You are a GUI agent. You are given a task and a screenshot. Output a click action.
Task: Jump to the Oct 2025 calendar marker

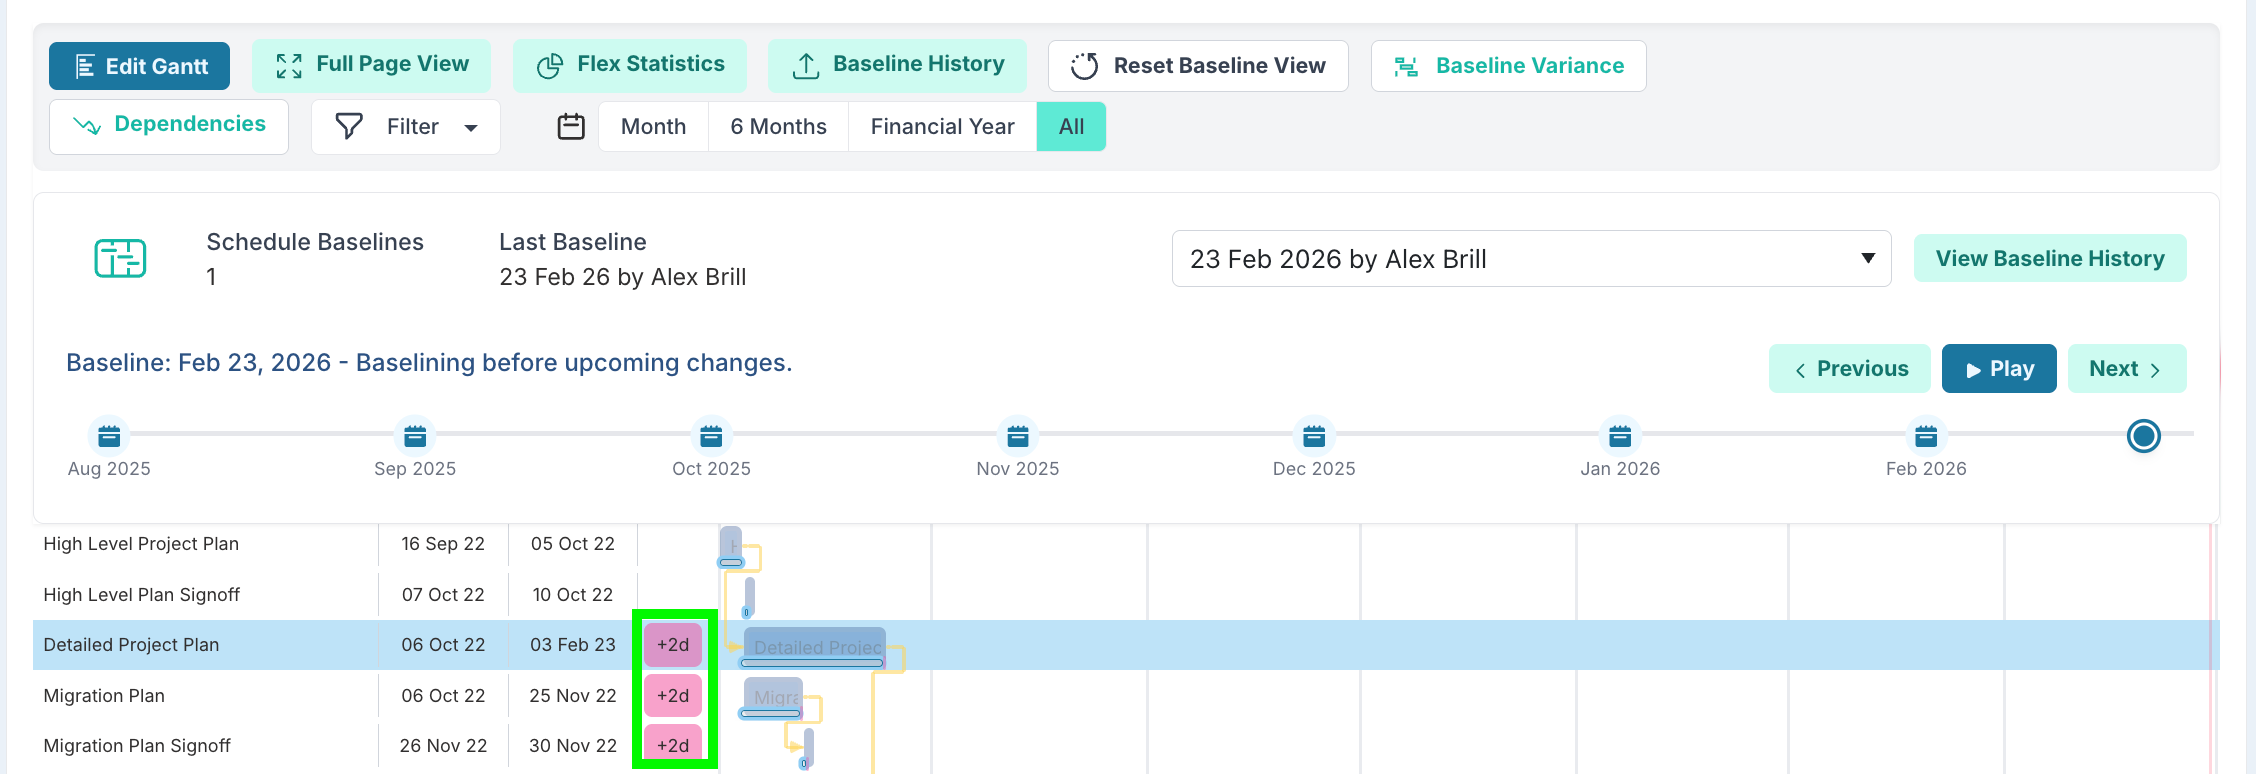(711, 436)
